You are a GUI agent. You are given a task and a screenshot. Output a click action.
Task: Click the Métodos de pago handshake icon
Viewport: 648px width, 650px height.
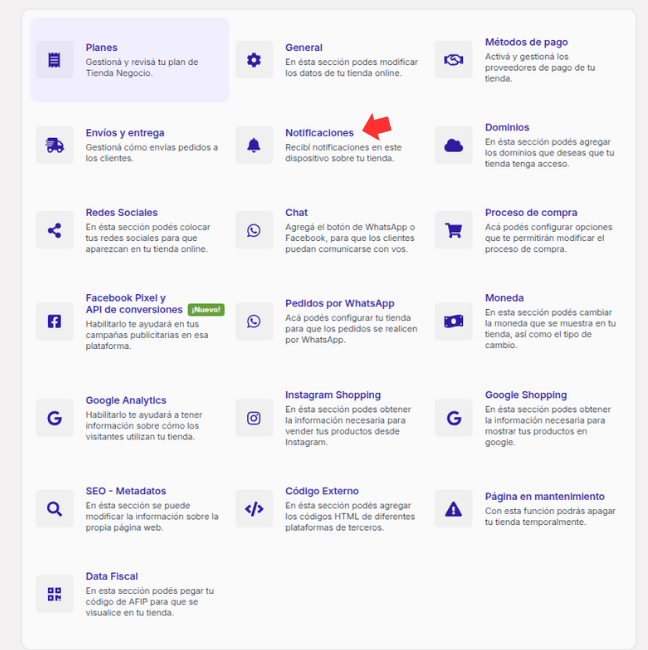tap(454, 60)
